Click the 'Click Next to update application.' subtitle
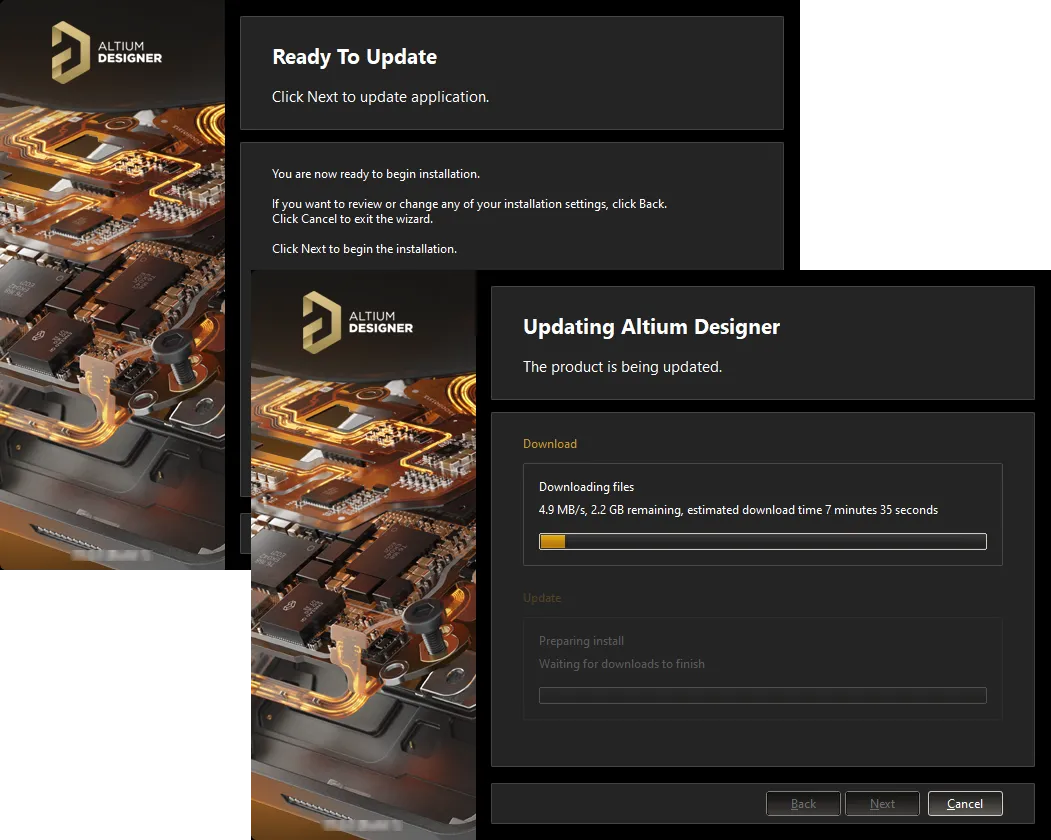This screenshot has width=1051, height=840. [x=380, y=97]
